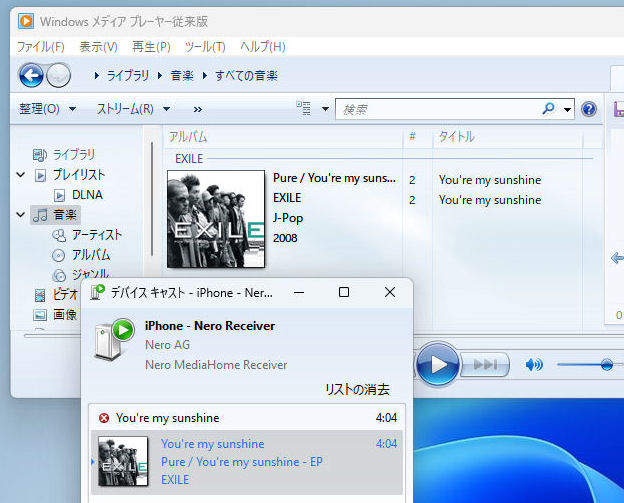This screenshot has height=503, width=624.
Task: Collapse the 音楽 tree node
Action: click(21, 215)
